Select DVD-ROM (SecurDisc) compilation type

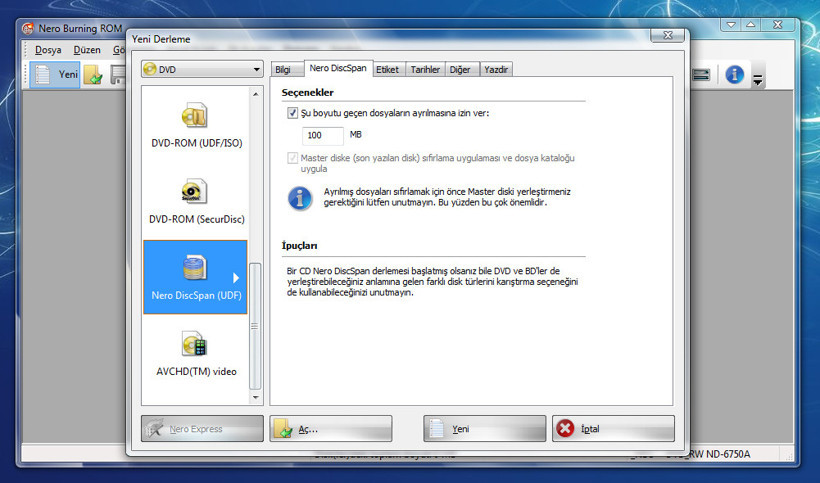pyautogui.click(x=196, y=202)
